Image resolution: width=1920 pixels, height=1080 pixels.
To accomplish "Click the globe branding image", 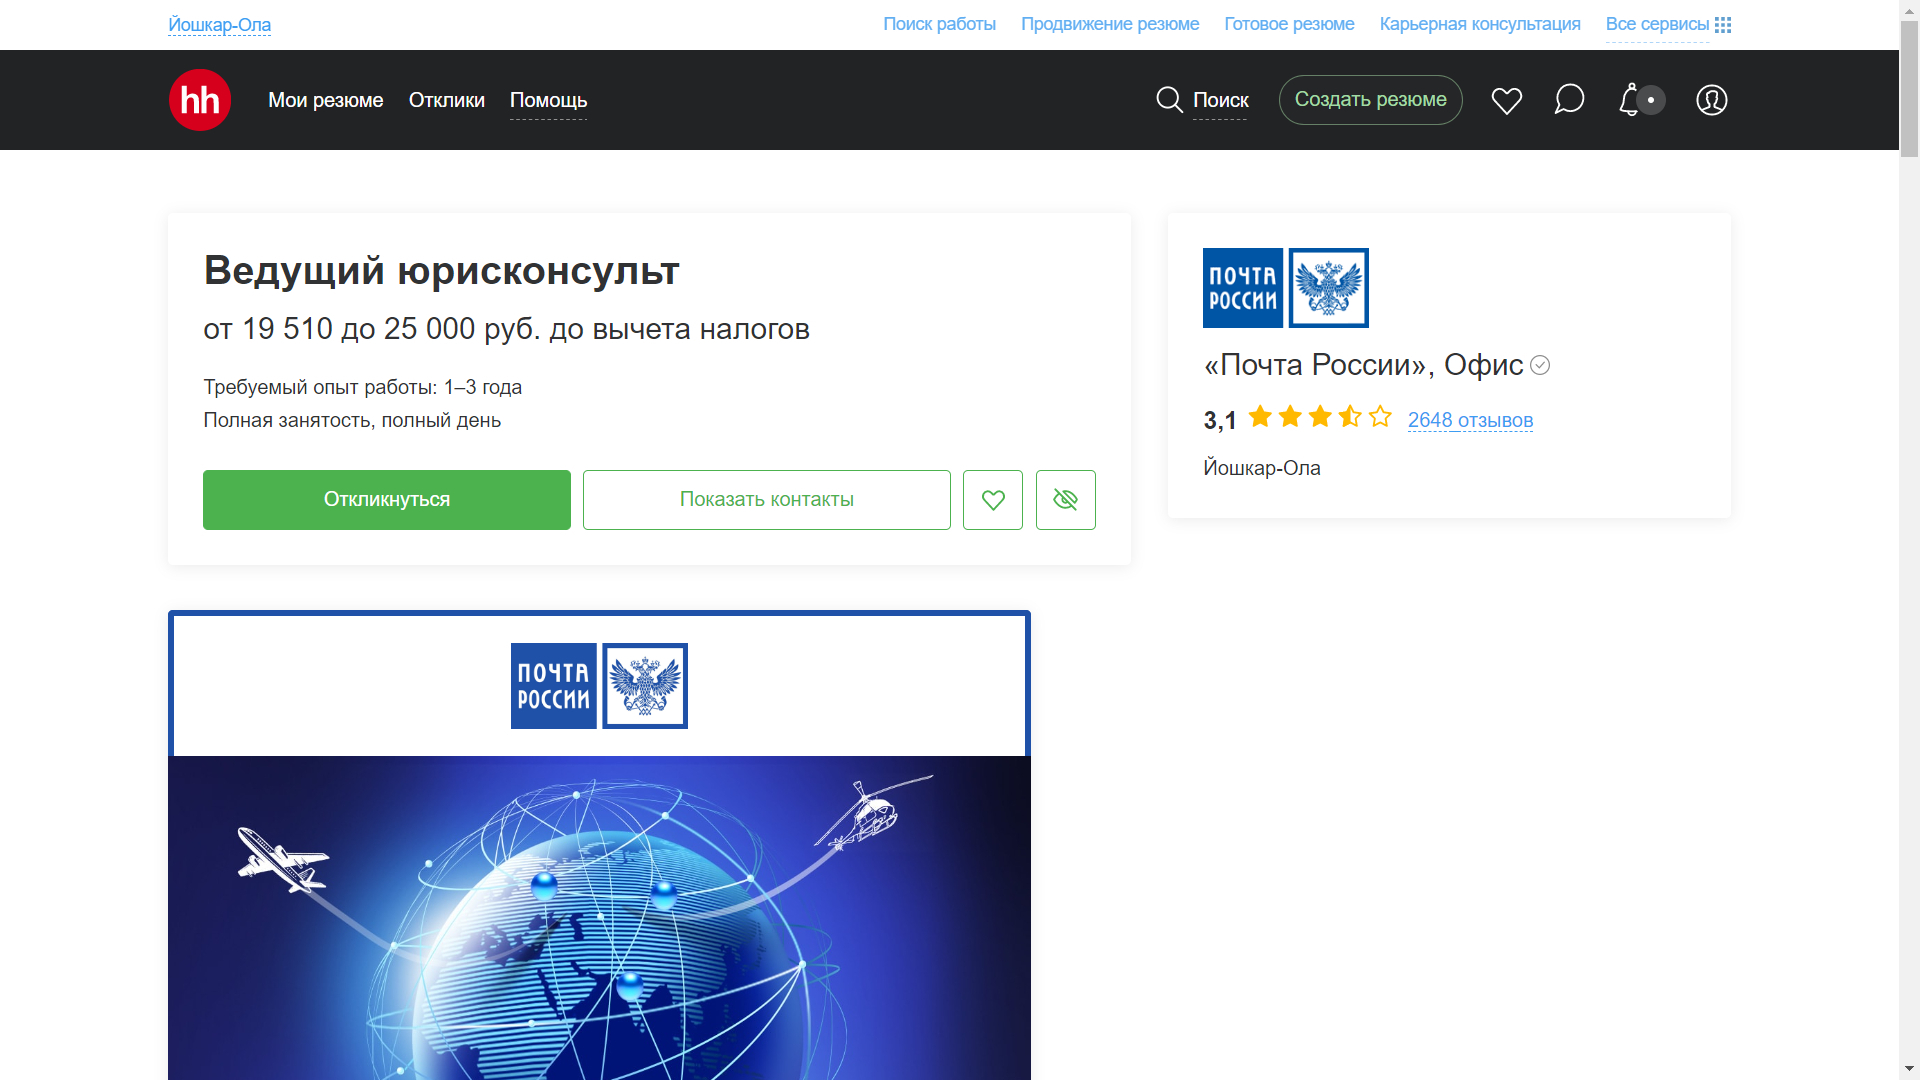I will coord(599,918).
